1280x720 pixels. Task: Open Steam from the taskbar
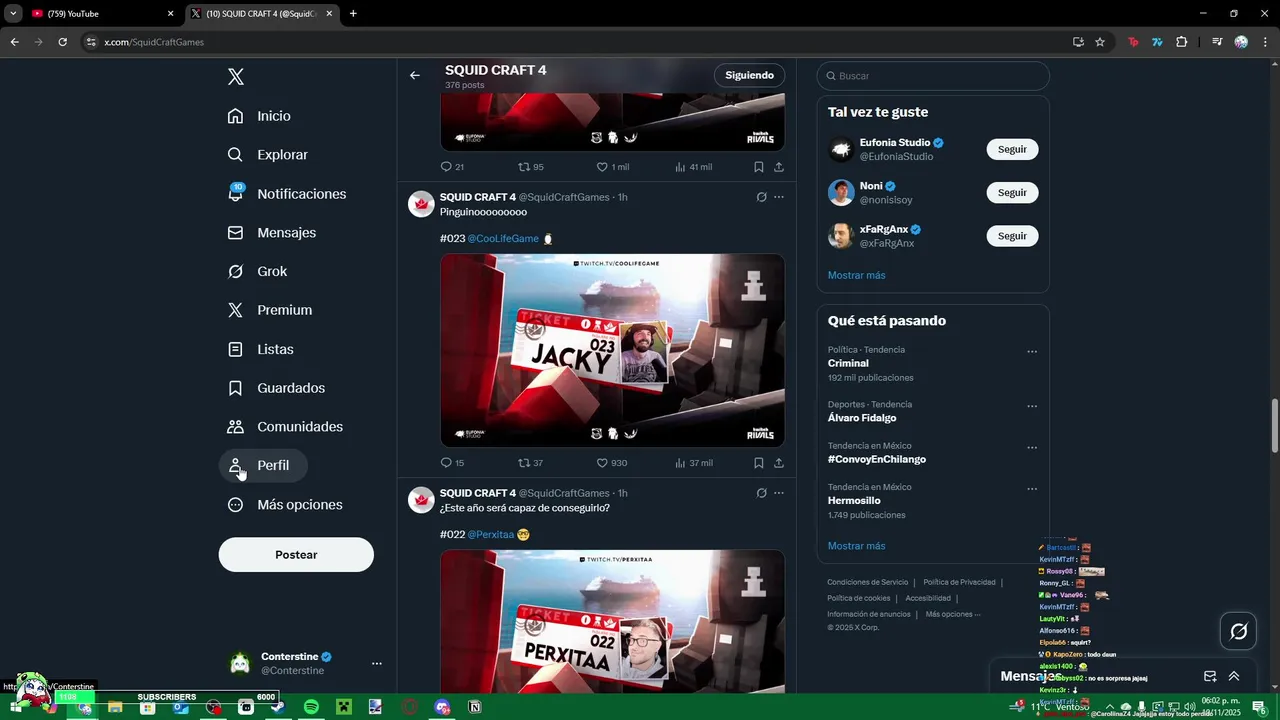(x=278, y=707)
